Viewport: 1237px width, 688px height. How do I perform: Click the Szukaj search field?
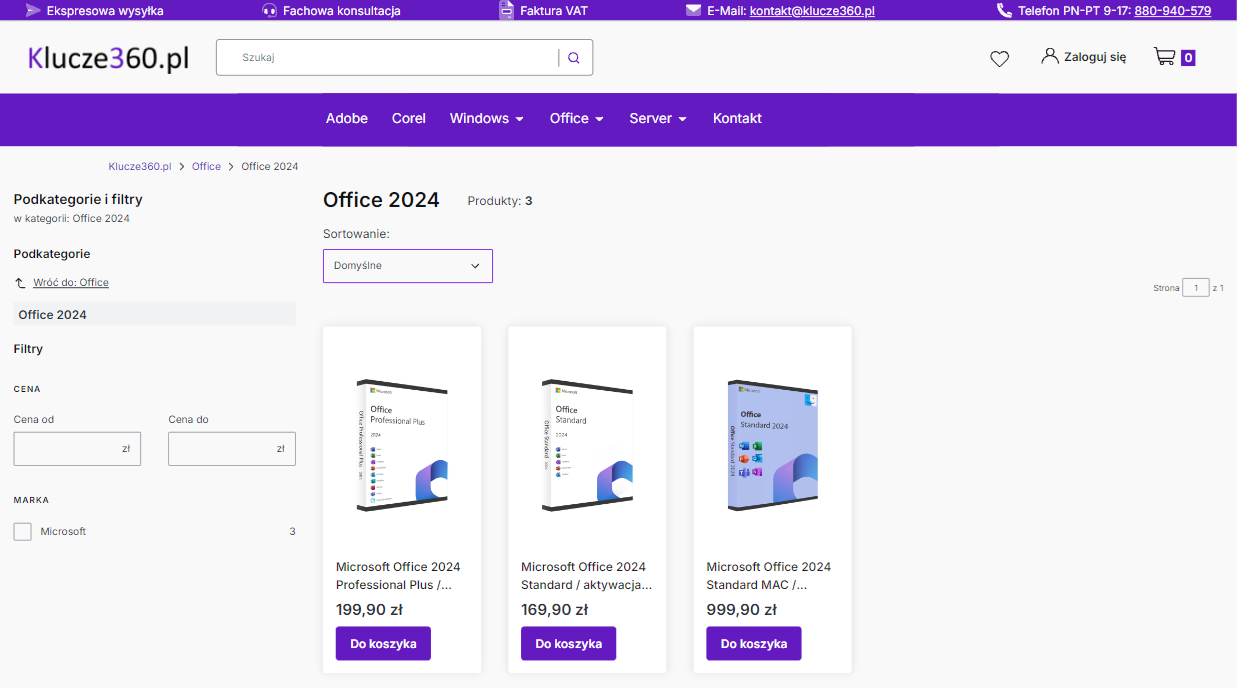(x=388, y=58)
